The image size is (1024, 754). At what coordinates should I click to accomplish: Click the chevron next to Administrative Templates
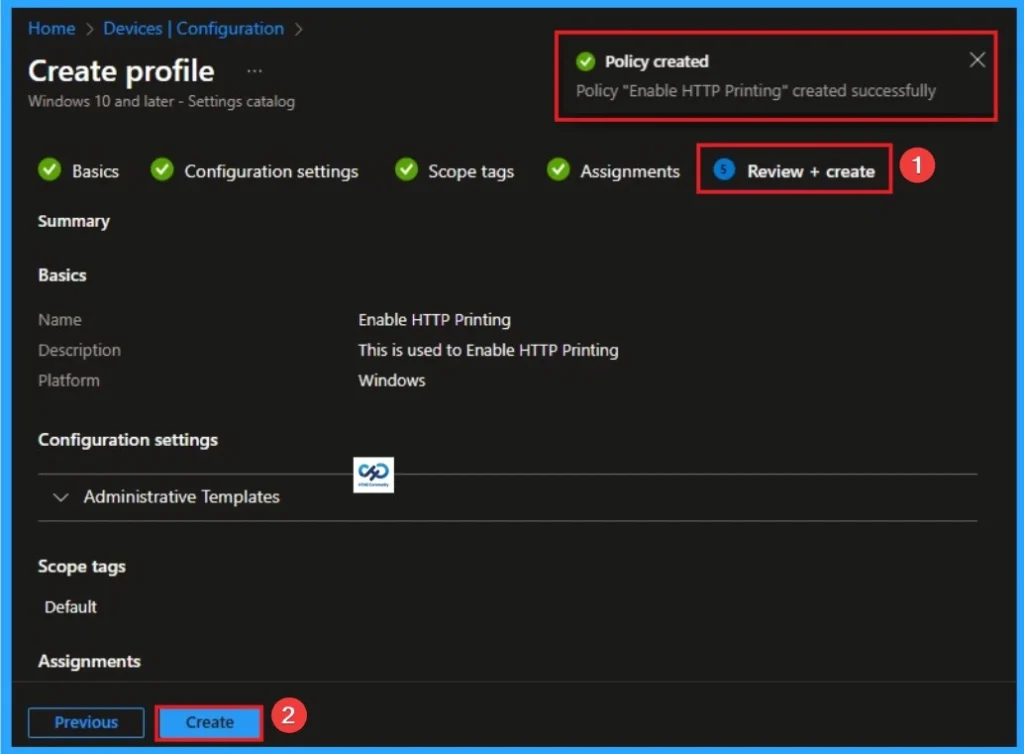tap(60, 497)
